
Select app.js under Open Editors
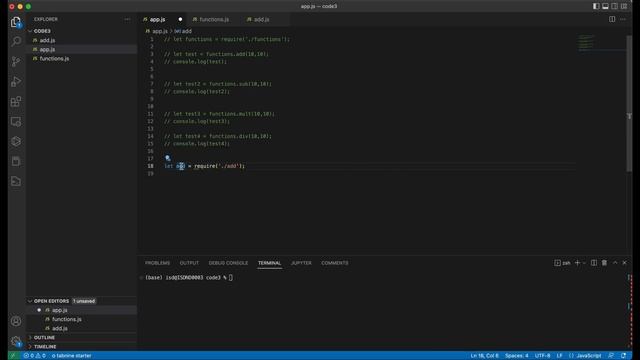click(82, 310)
